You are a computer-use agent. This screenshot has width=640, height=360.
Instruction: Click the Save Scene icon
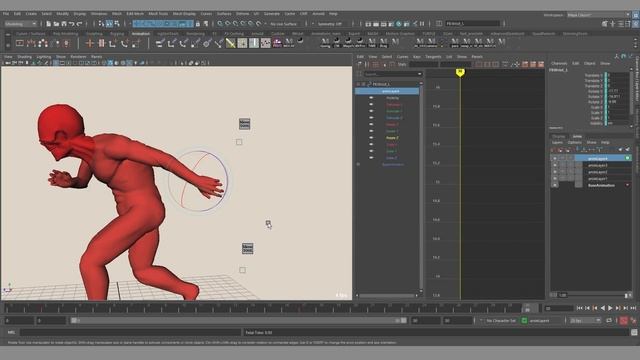pos(64,24)
